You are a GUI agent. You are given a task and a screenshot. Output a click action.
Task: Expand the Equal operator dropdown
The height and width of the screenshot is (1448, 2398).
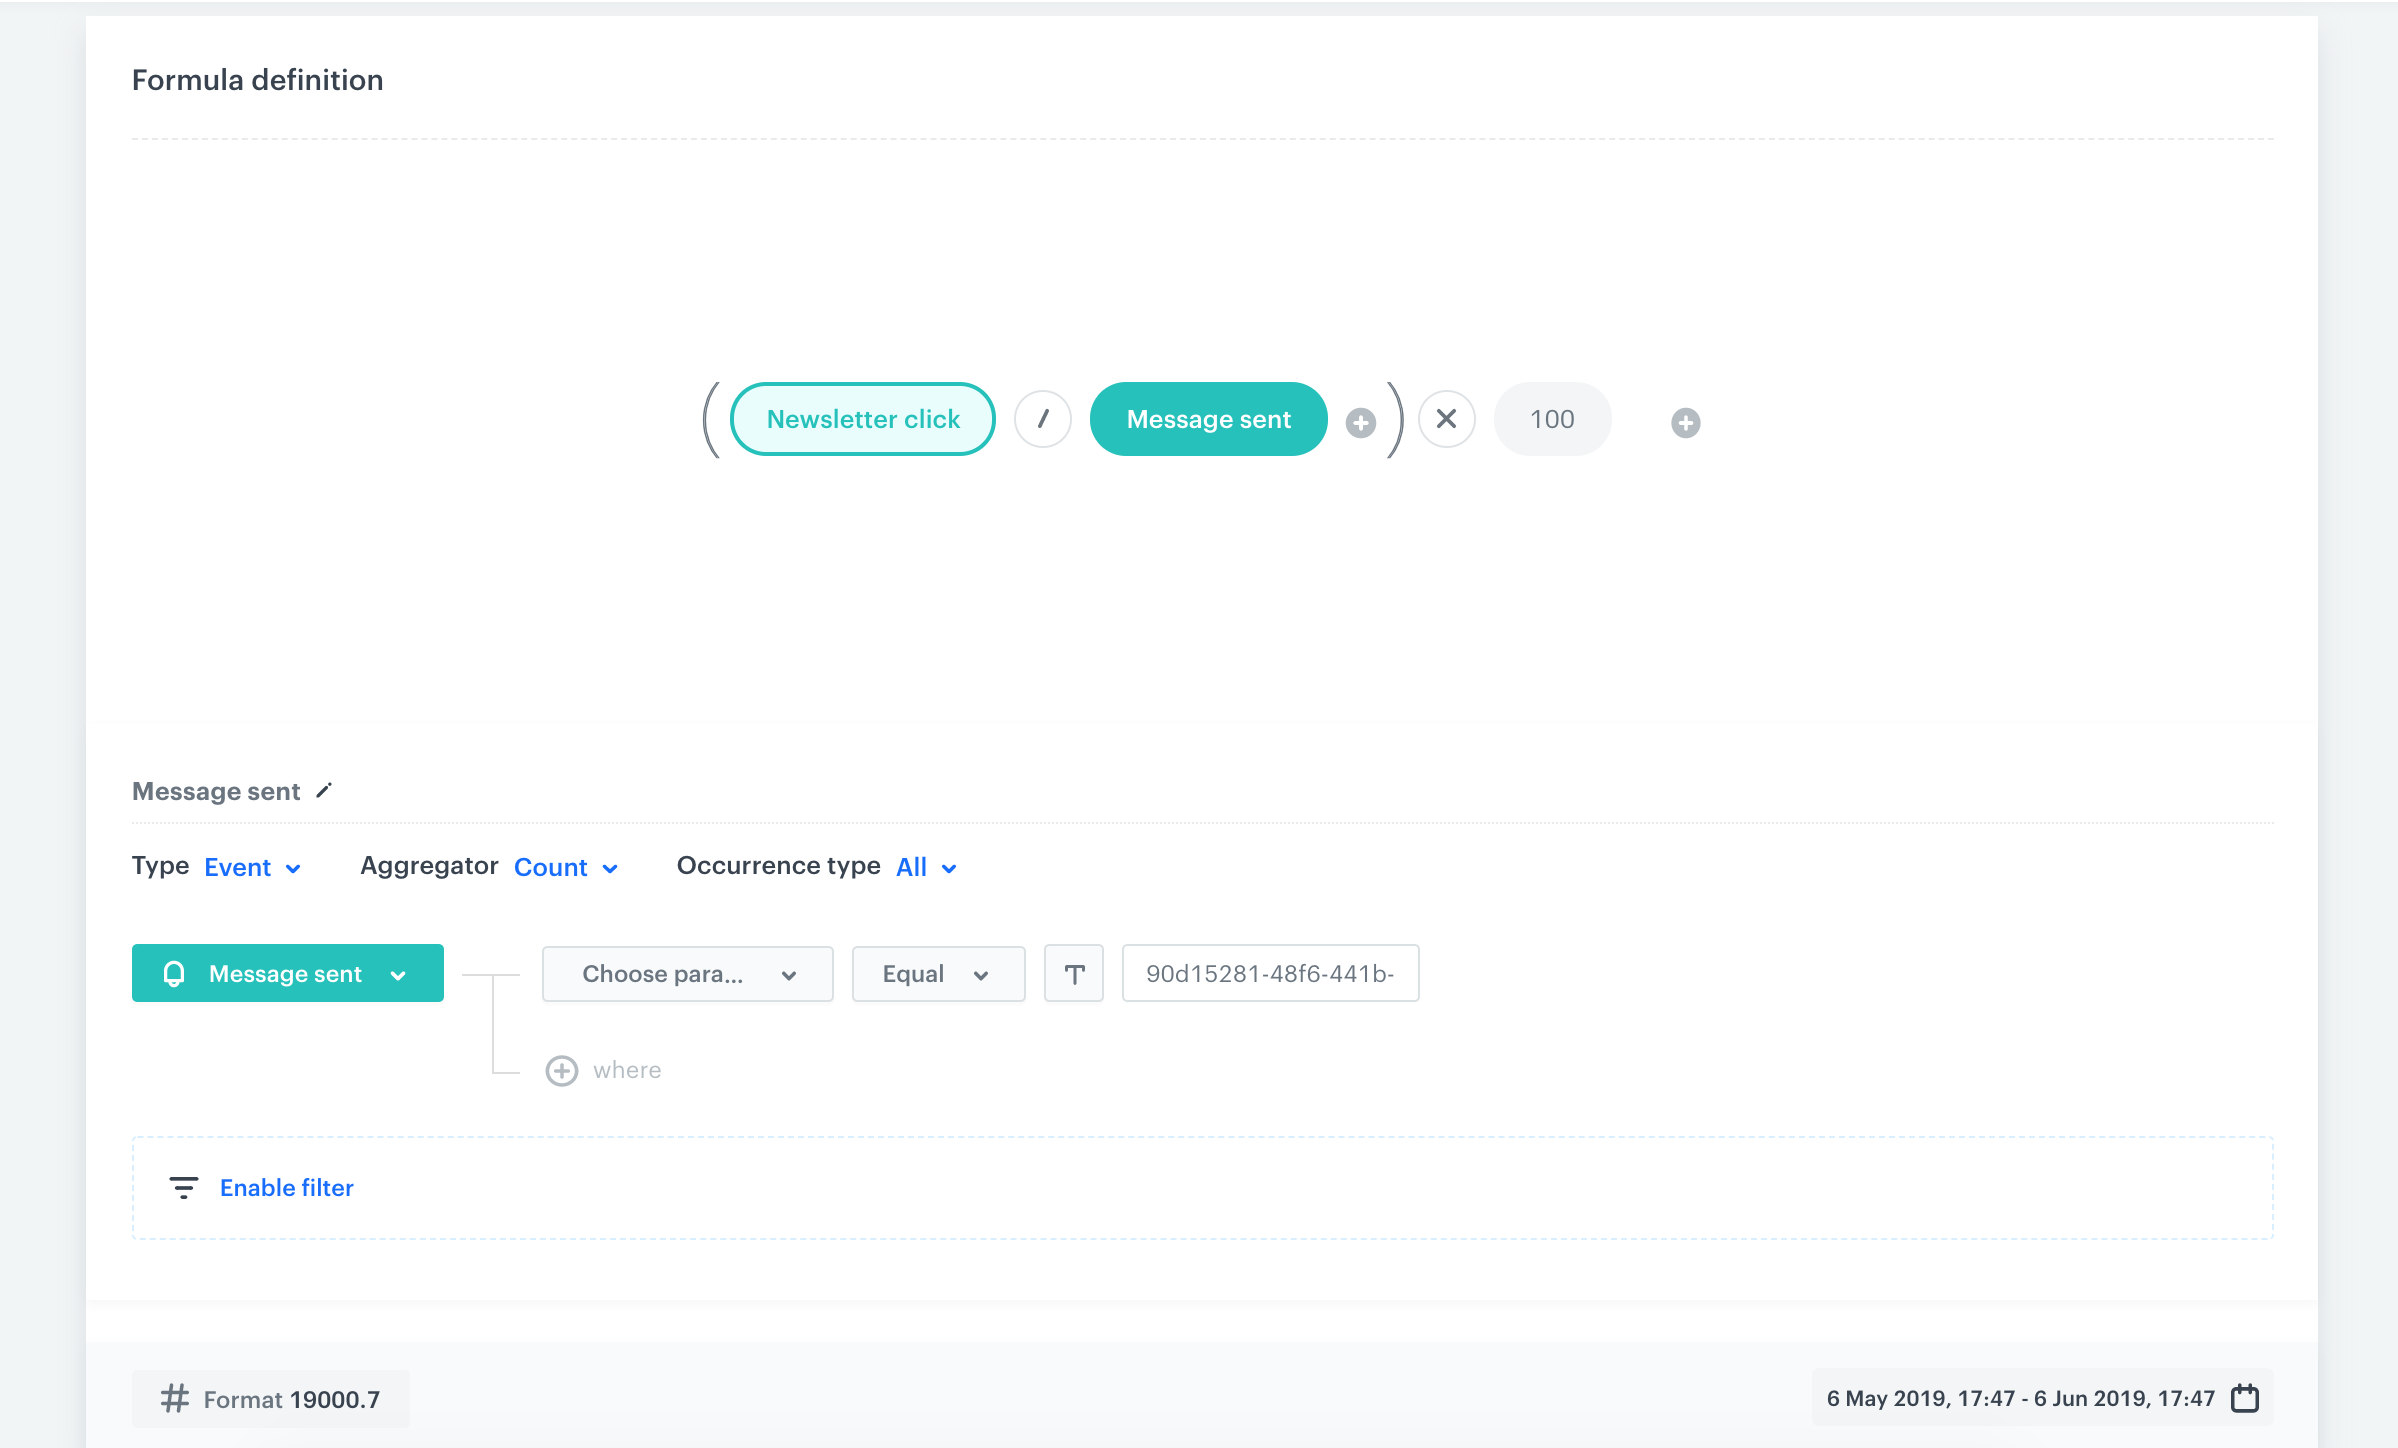coord(937,974)
